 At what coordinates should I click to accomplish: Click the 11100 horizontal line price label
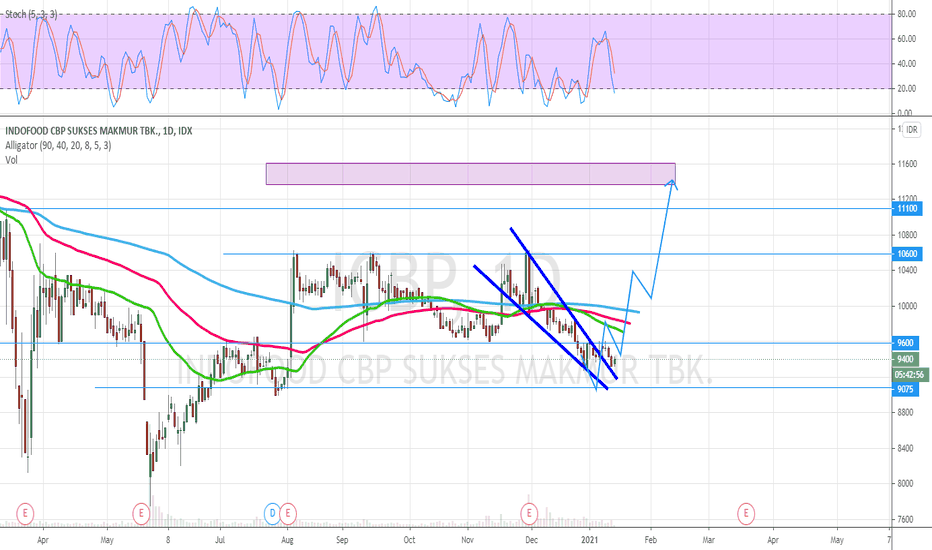pos(907,209)
